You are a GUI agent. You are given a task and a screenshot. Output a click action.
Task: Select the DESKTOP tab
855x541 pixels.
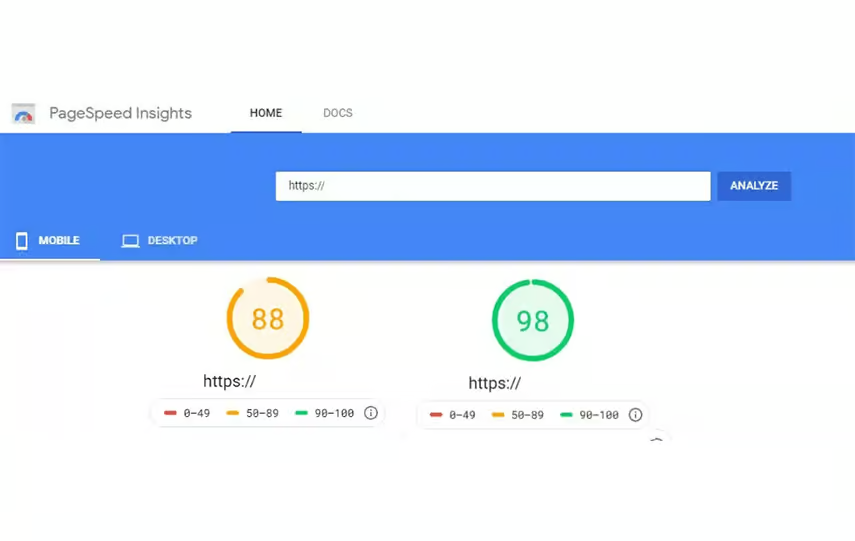[x=159, y=241]
